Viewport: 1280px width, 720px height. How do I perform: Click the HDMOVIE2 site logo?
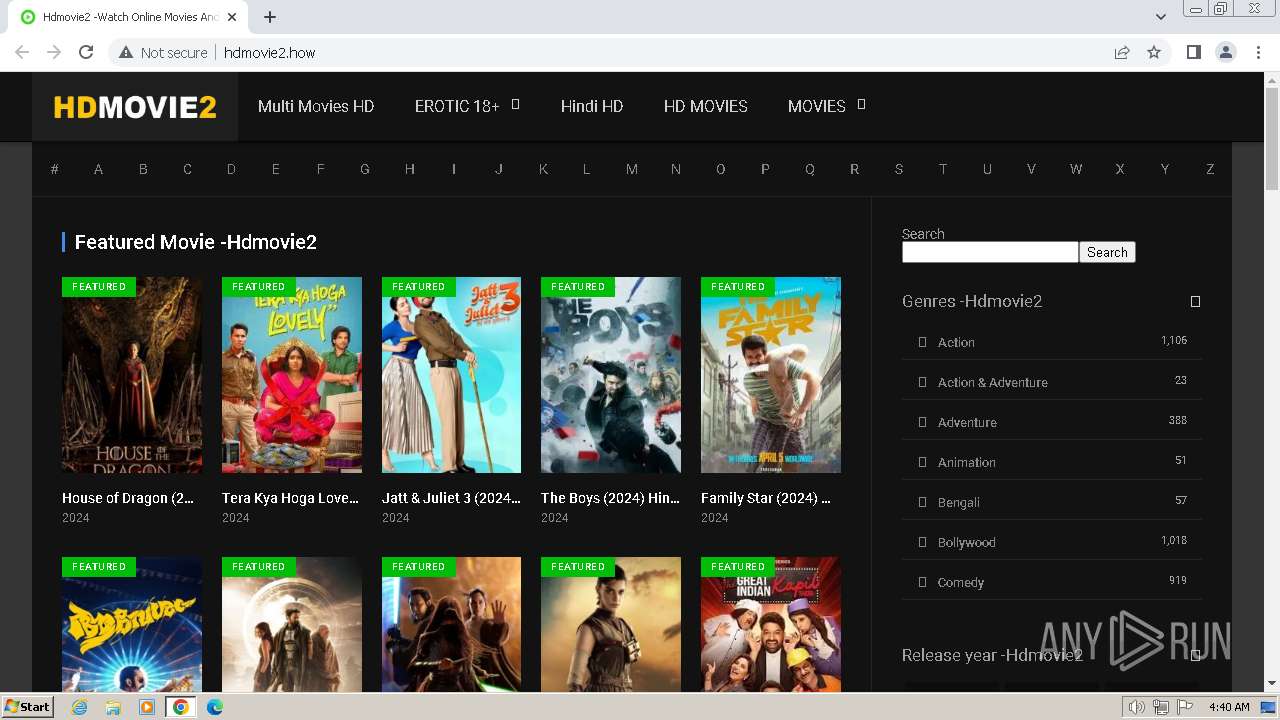135,107
